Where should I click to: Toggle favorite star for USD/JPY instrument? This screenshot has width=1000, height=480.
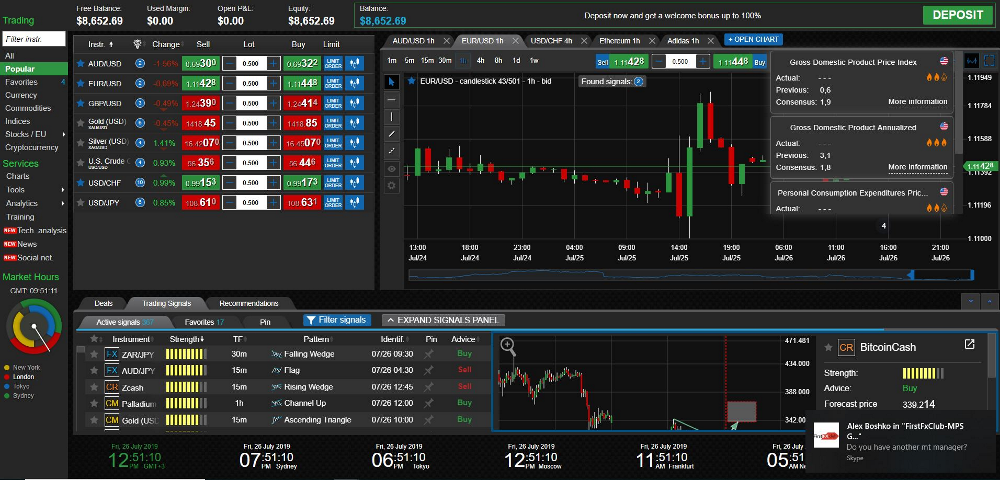pyautogui.click(x=80, y=203)
